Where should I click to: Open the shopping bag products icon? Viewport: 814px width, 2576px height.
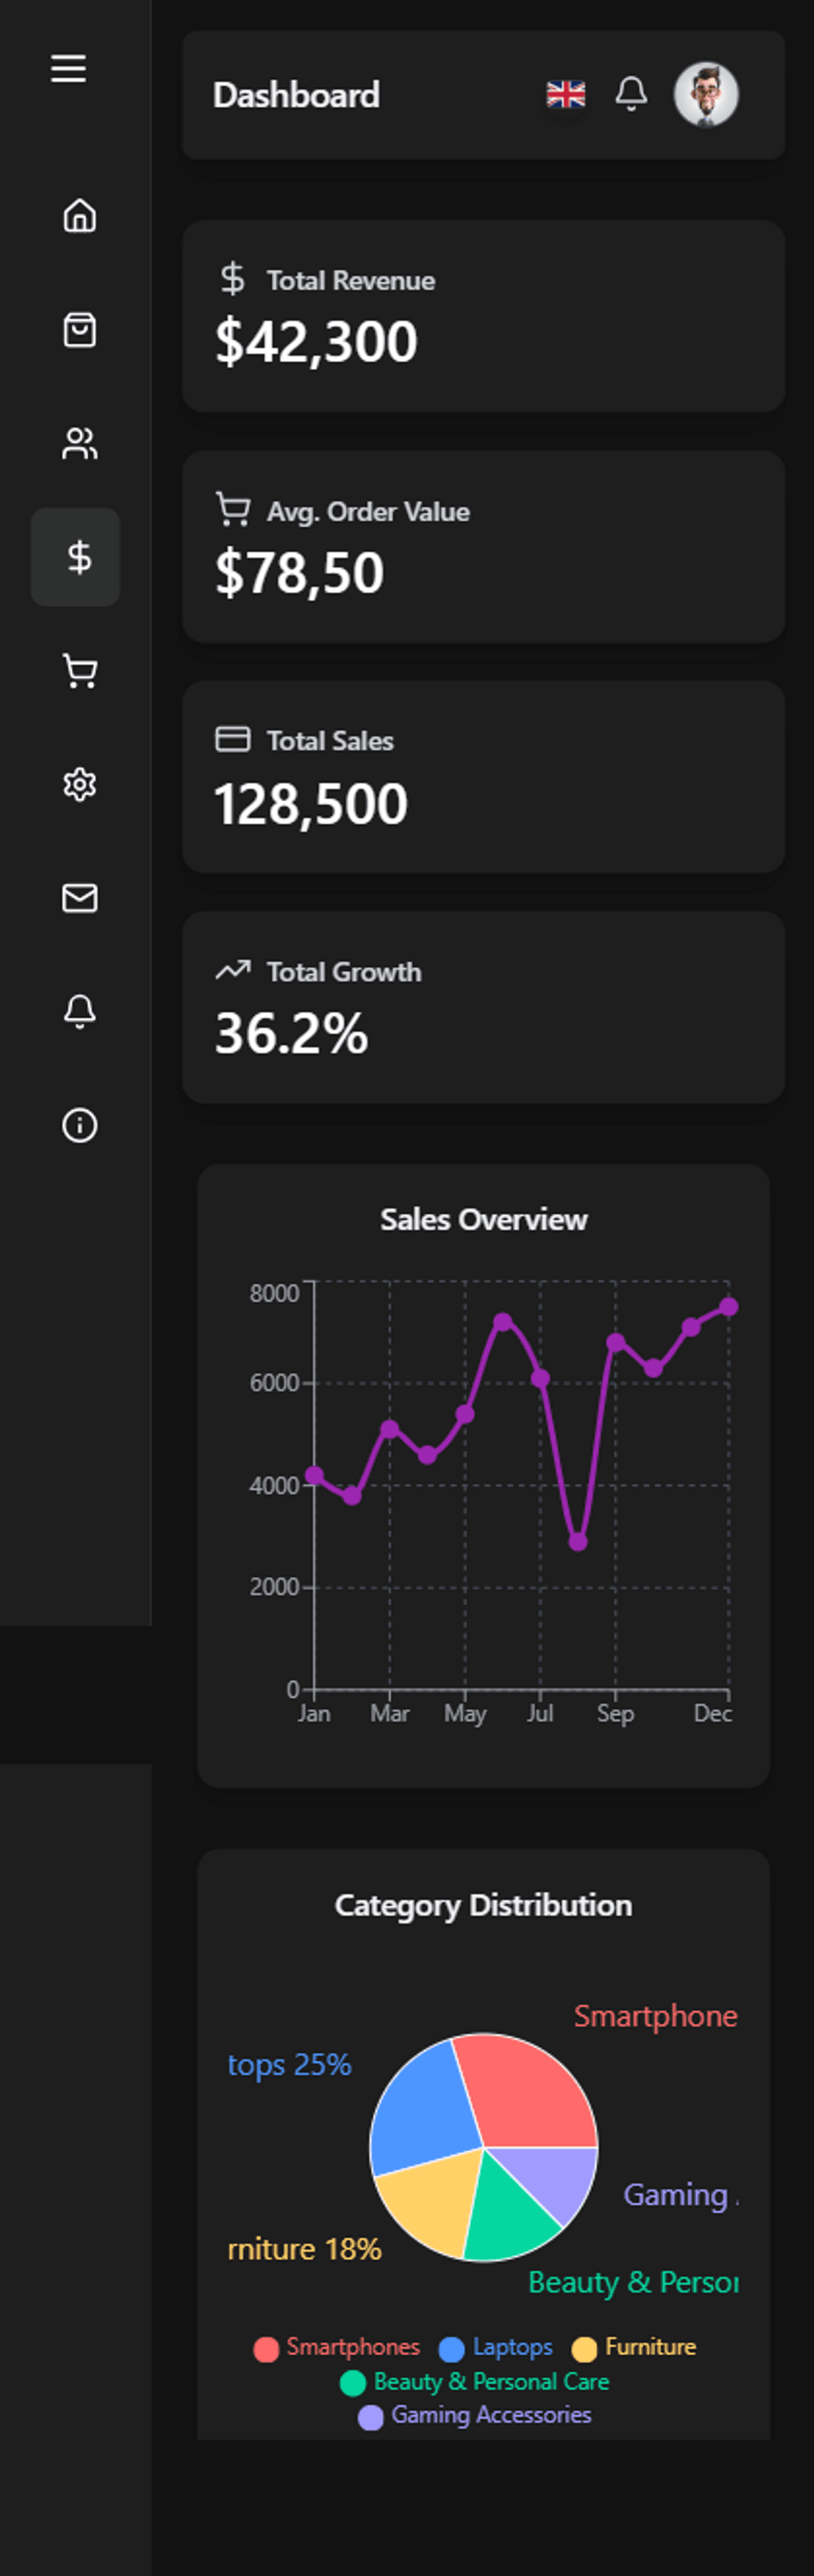pos(79,330)
